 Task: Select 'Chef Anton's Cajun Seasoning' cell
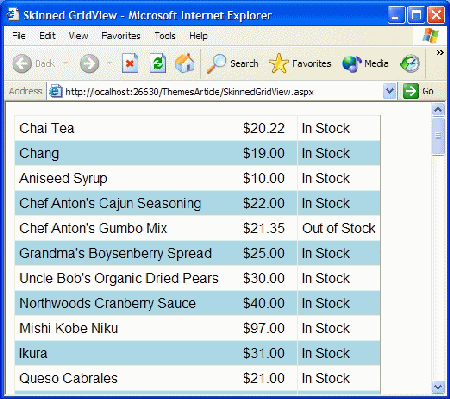click(126, 203)
